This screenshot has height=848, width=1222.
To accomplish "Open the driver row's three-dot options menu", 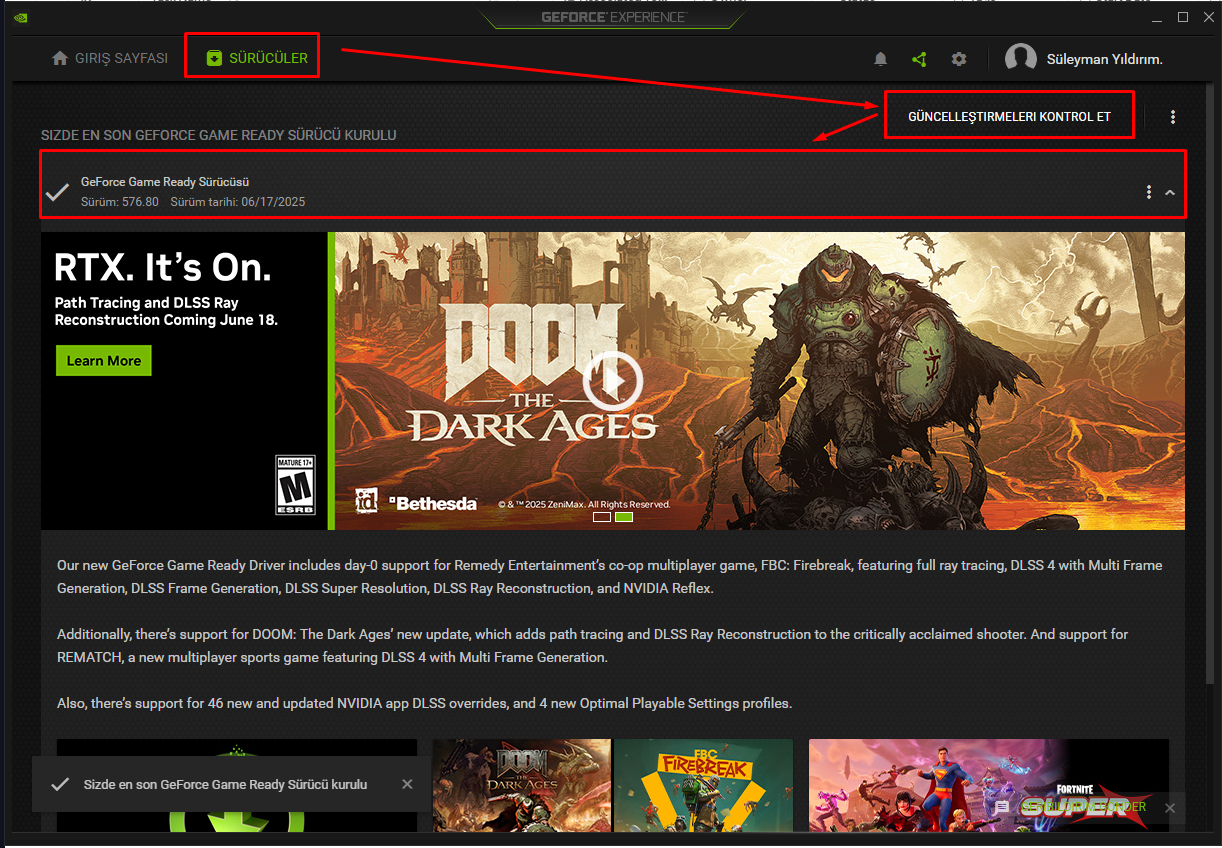I will [x=1149, y=192].
